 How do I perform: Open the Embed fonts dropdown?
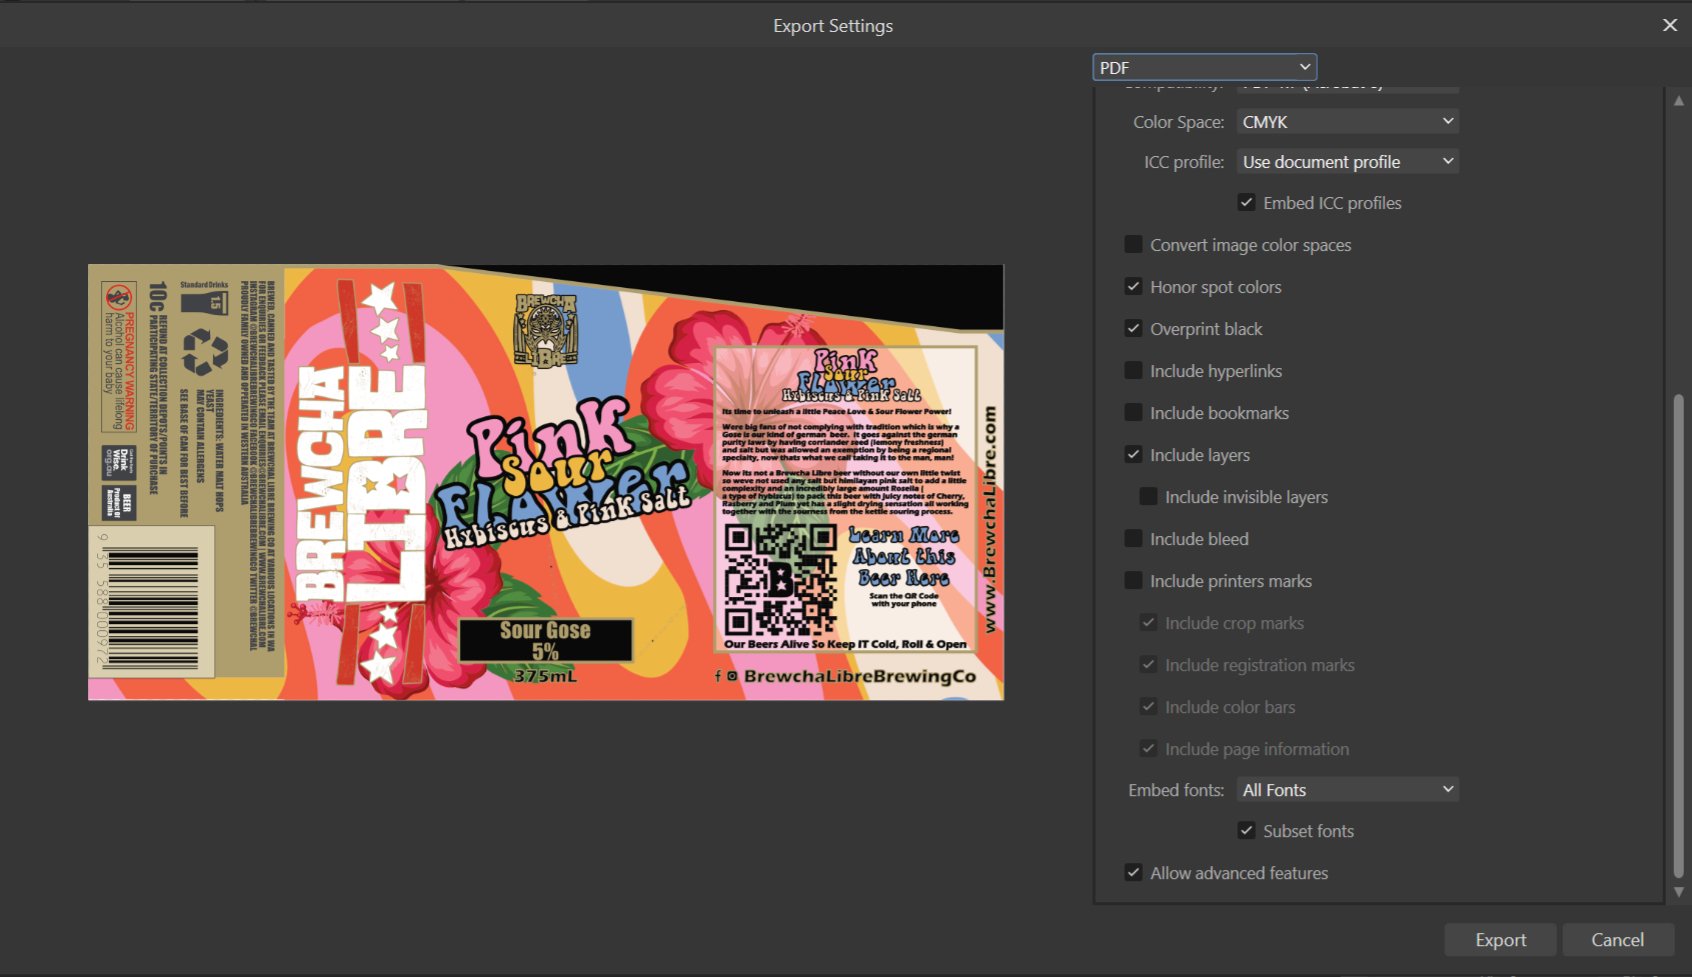tap(1347, 789)
